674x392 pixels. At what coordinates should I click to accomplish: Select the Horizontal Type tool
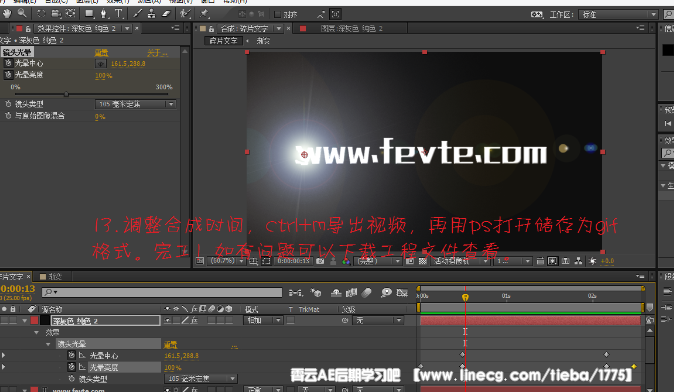pyautogui.click(x=119, y=14)
